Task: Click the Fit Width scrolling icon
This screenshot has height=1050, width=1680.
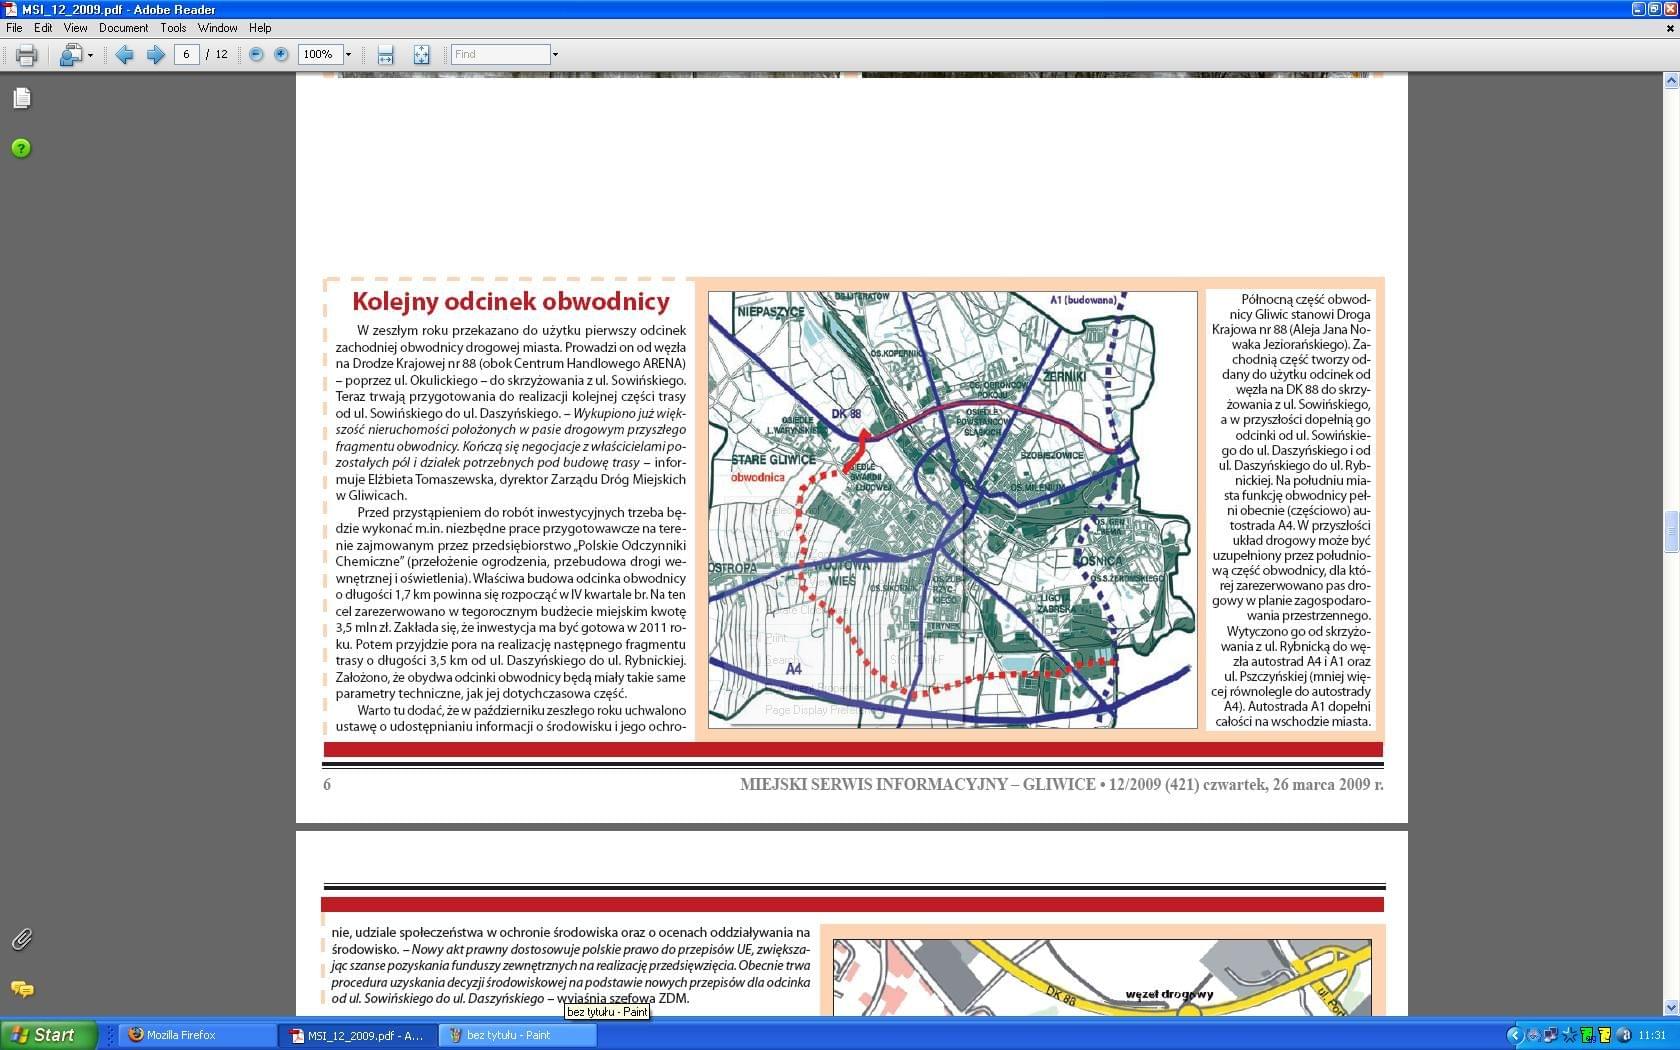Action: tap(386, 55)
